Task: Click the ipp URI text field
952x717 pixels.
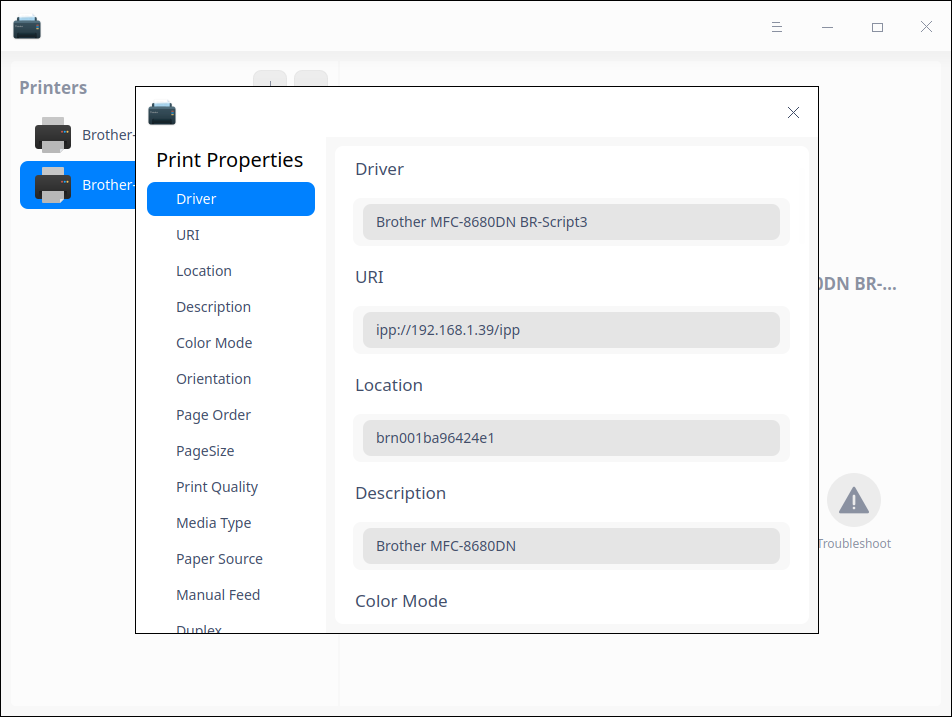Action: (x=571, y=329)
